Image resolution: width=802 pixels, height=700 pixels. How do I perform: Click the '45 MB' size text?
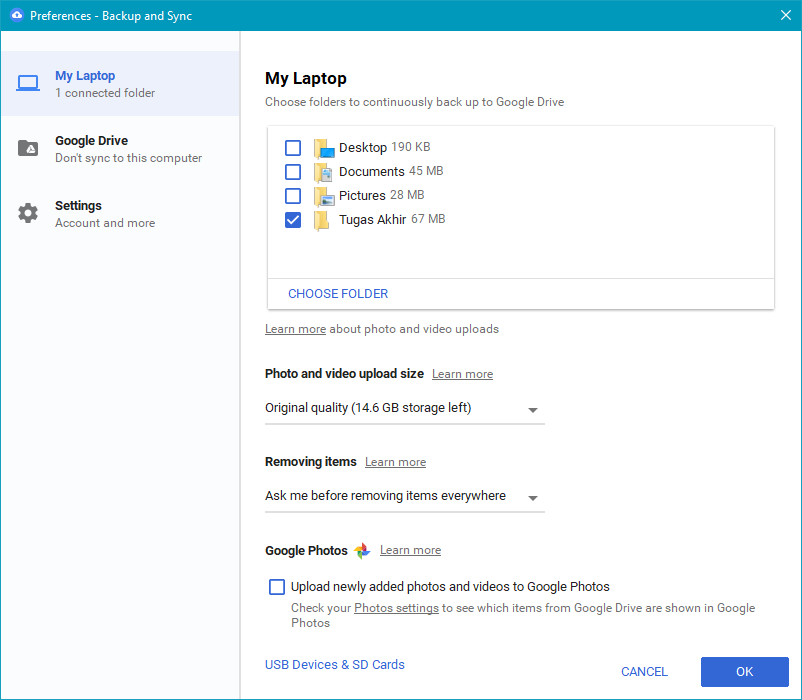tap(426, 171)
